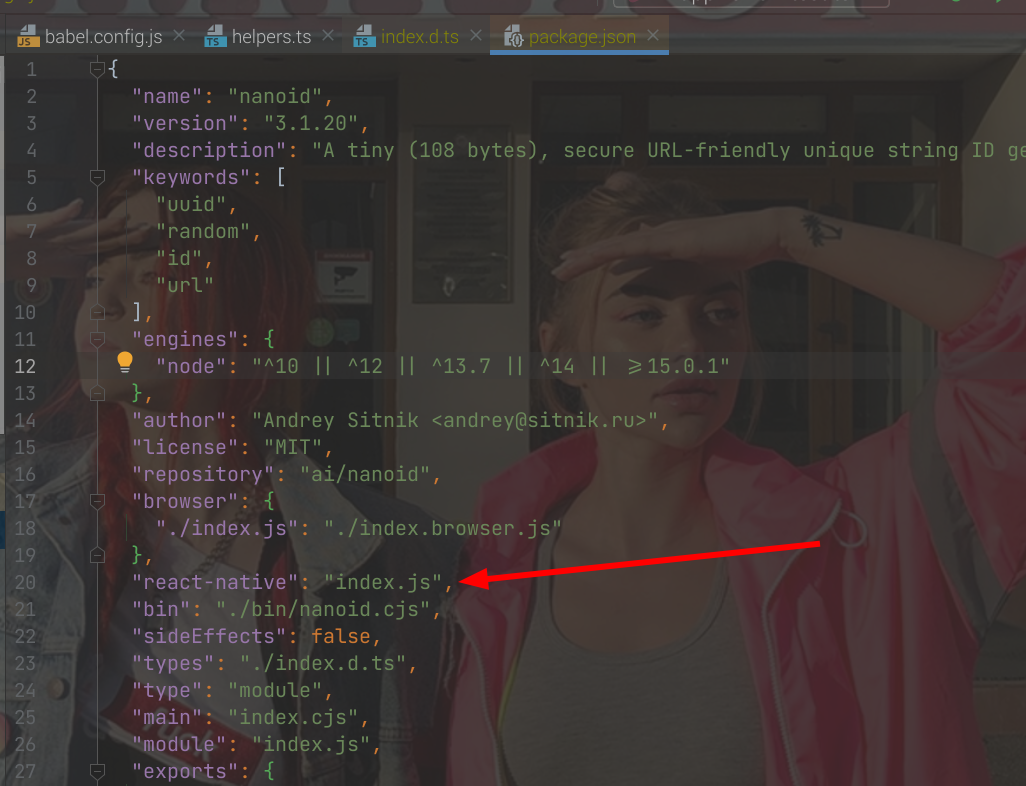Image resolution: width=1026 pixels, height=786 pixels.
Task: Click the TS file icon on helpers.ts tab
Action: click(215, 37)
